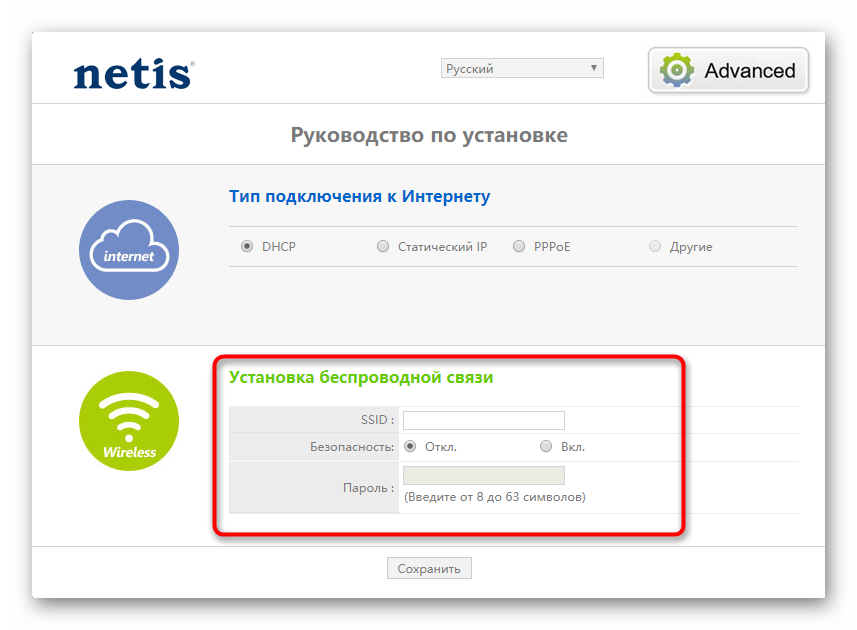The width and height of the screenshot is (857, 630).
Task: Click the Установка беспроводной связи title
Action: point(360,377)
